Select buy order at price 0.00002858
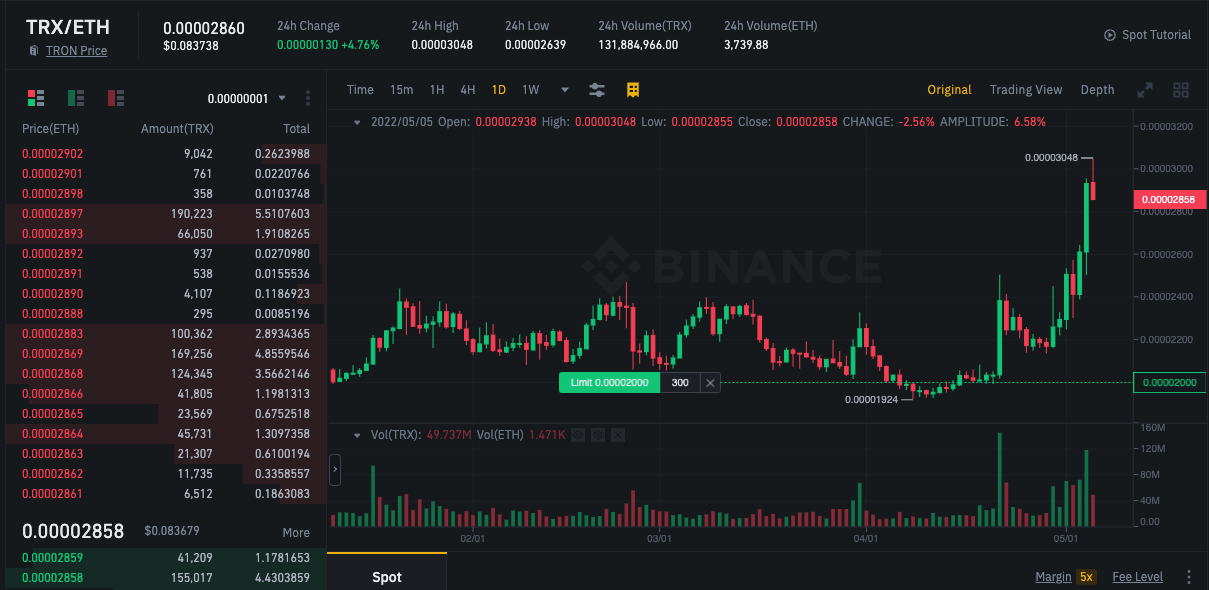The width and height of the screenshot is (1209, 590). coord(165,578)
